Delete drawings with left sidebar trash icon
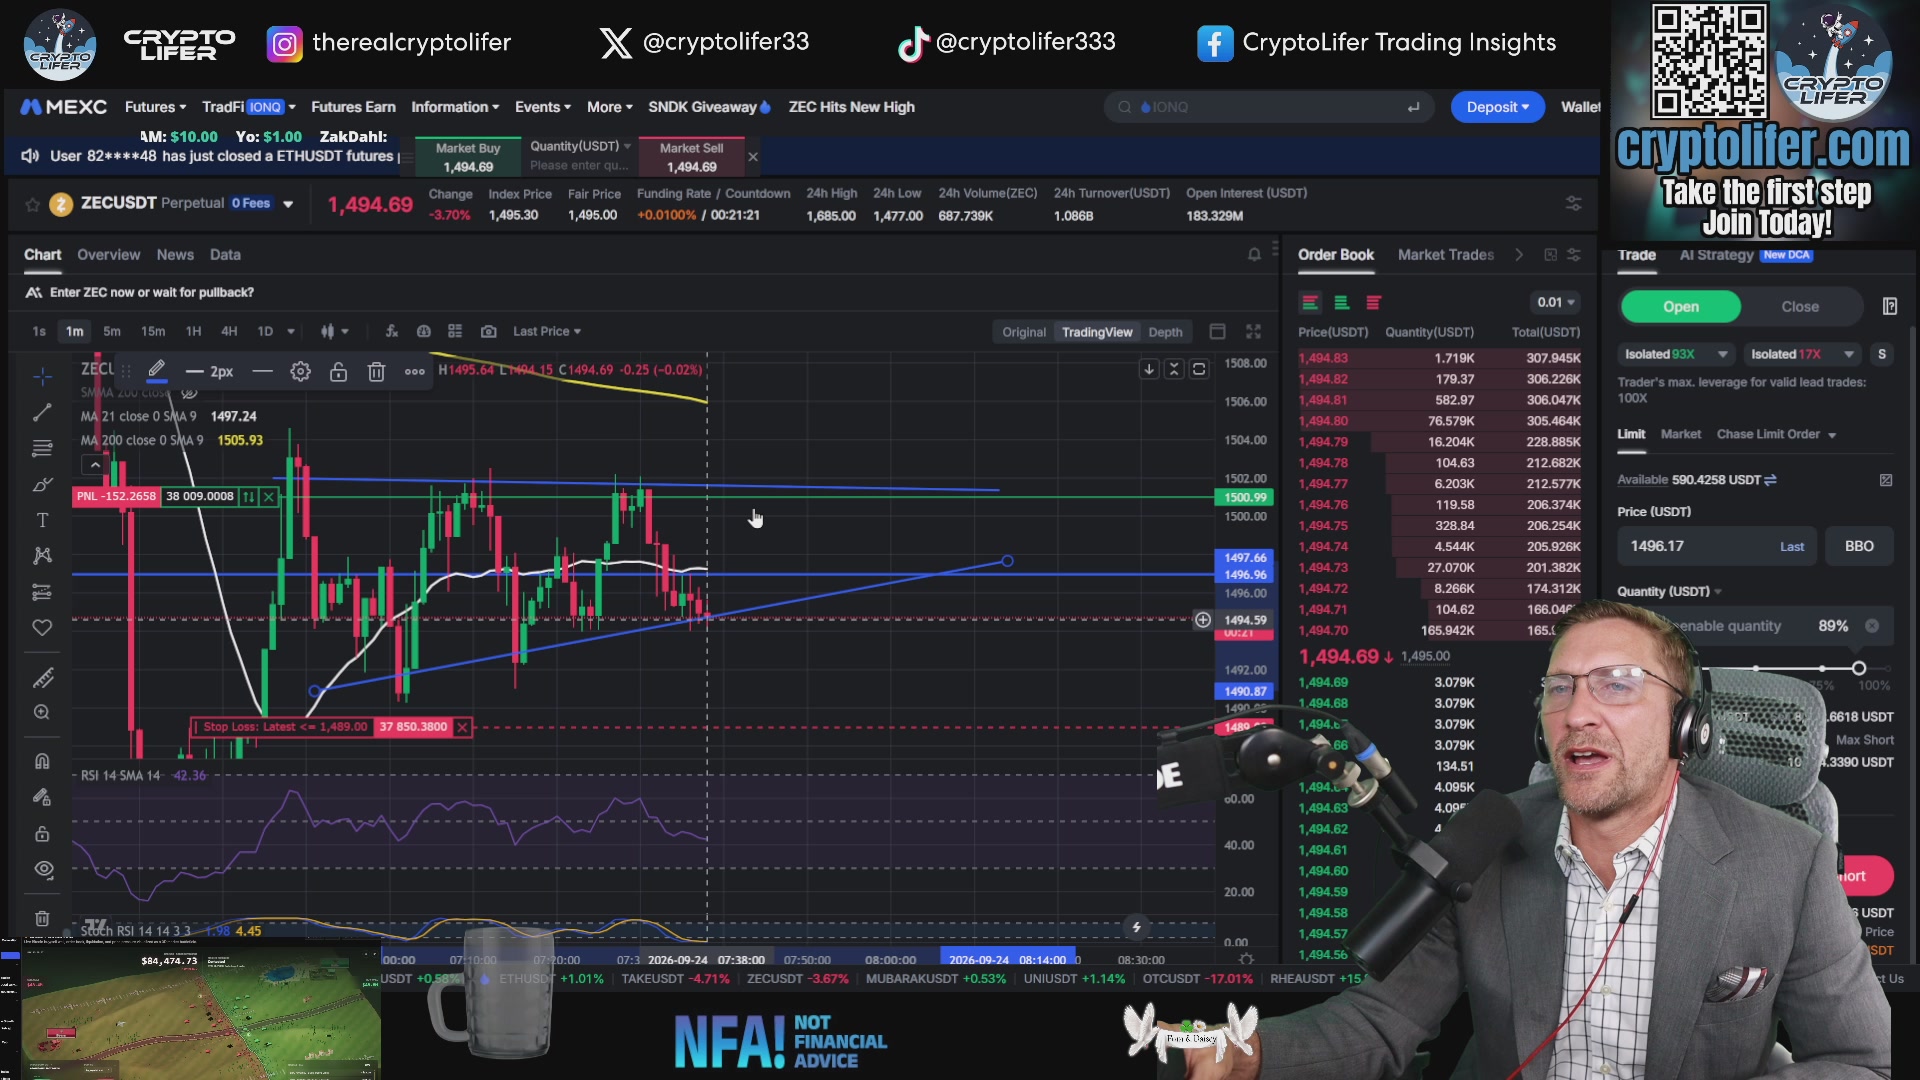The width and height of the screenshot is (1920, 1080). (x=42, y=918)
